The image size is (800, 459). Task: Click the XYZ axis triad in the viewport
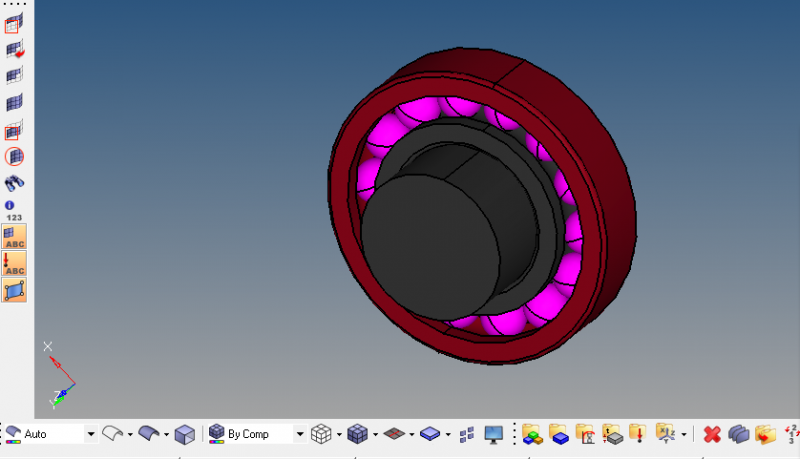pyautogui.click(x=61, y=377)
